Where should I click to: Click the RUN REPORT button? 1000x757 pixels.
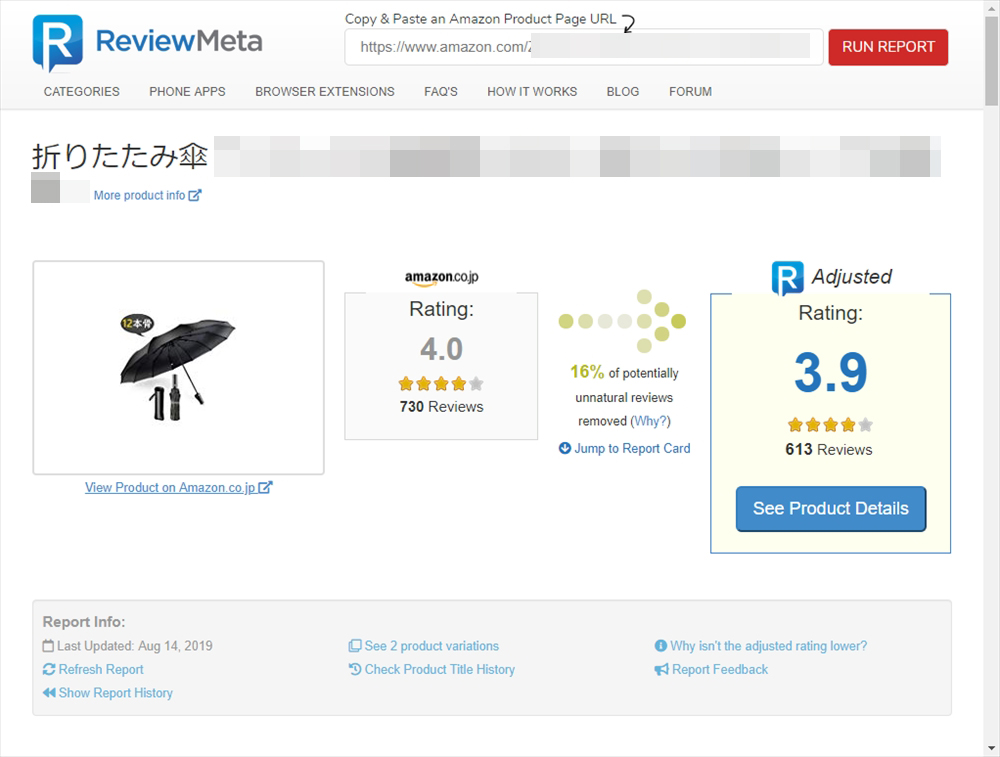888,47
